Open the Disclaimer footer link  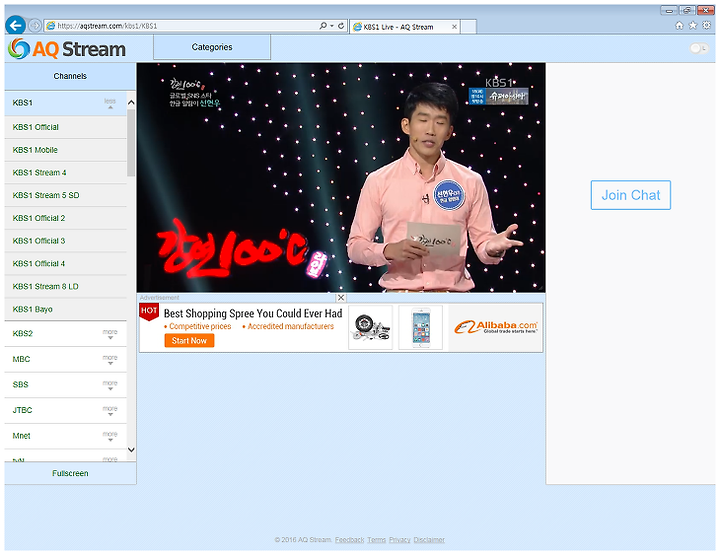[429, 540]
